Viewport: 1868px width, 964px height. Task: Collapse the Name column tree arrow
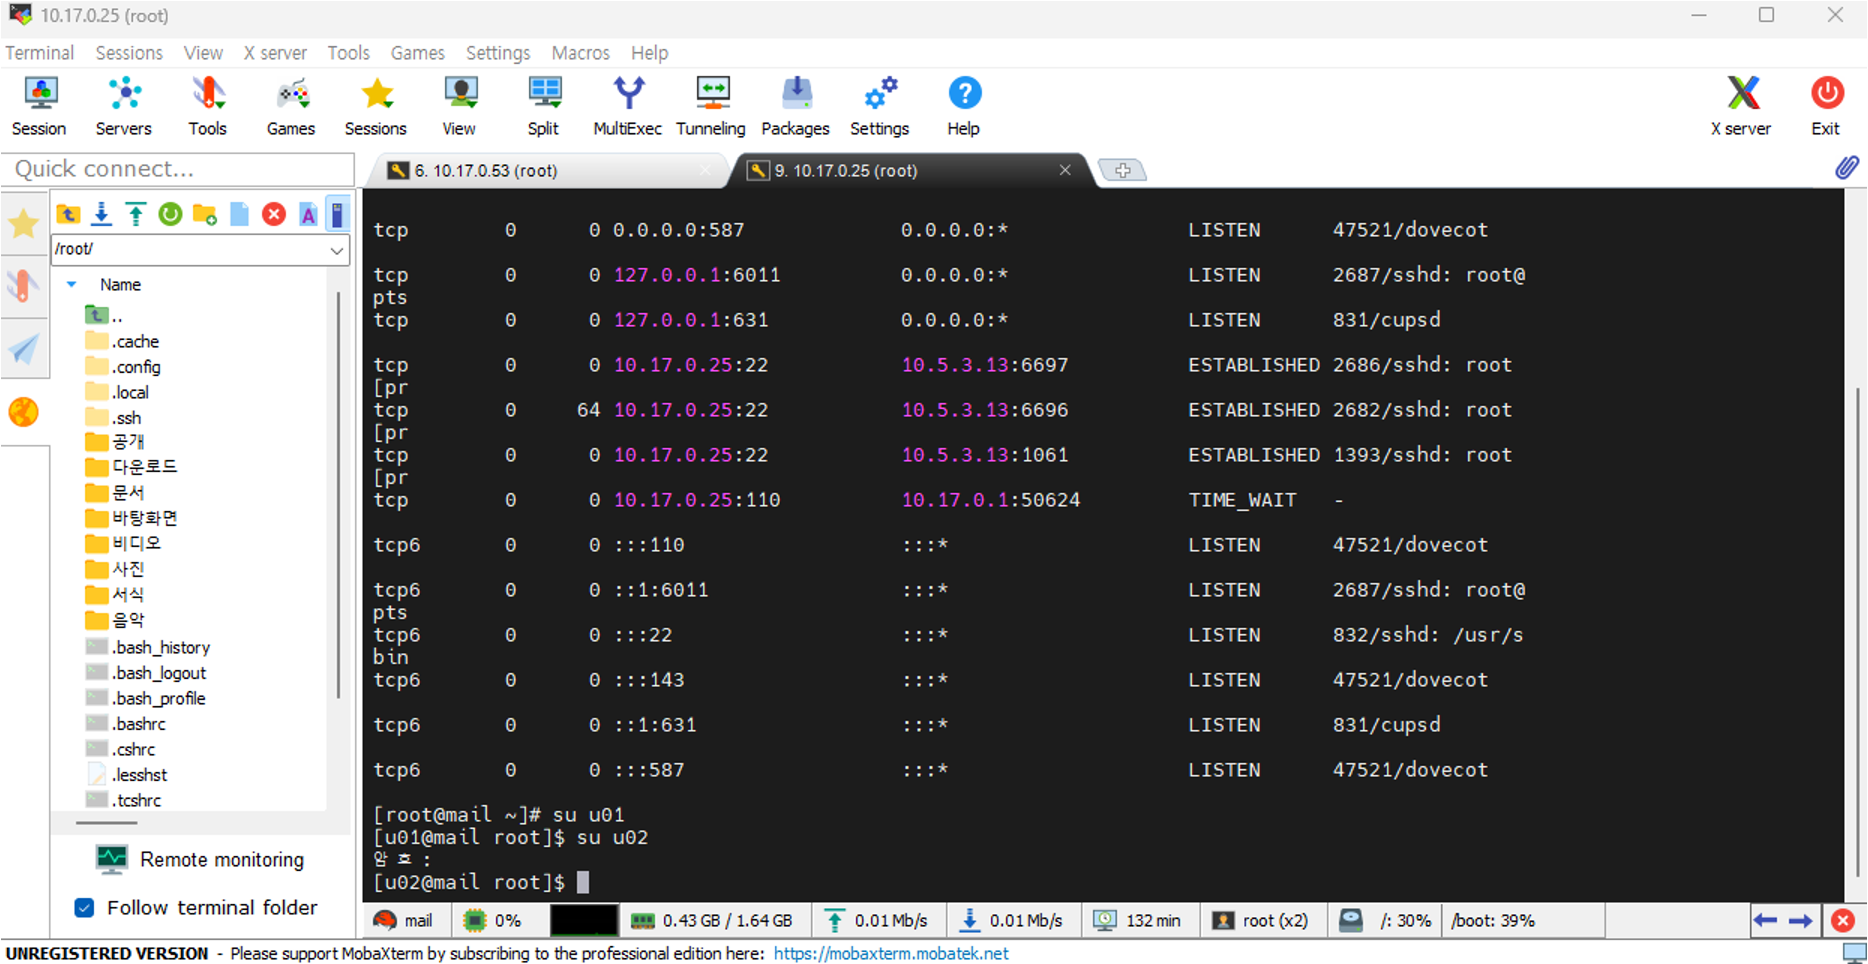tap(71, 285)
